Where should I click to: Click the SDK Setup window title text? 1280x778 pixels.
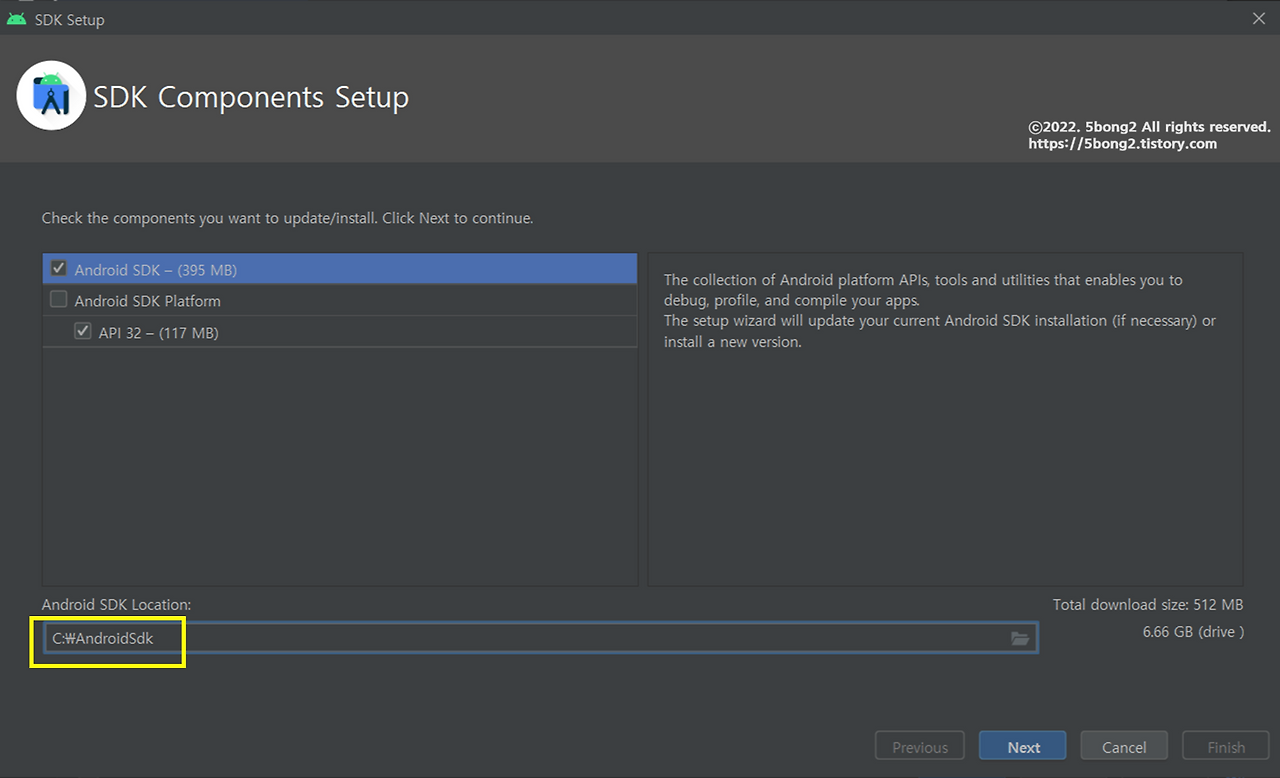(69, 19)
